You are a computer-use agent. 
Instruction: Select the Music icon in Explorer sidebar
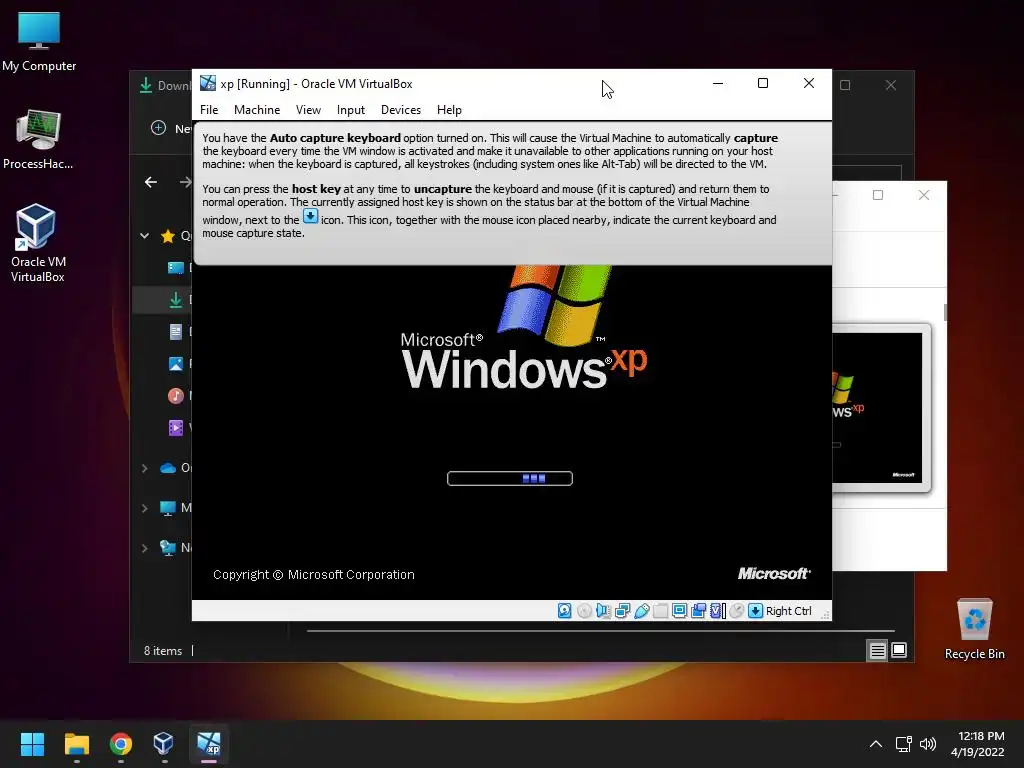pyautogui.click(x=176, y=396)
